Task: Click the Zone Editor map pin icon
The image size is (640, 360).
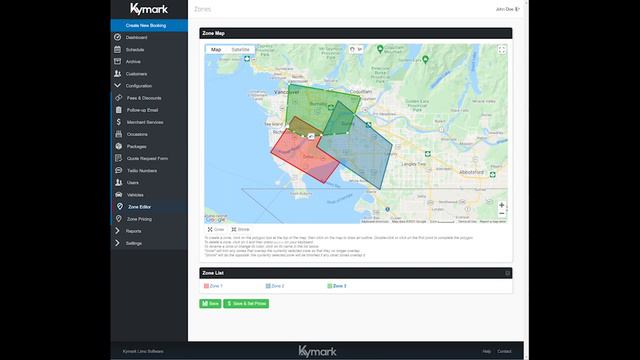Action: pos(120,207)
